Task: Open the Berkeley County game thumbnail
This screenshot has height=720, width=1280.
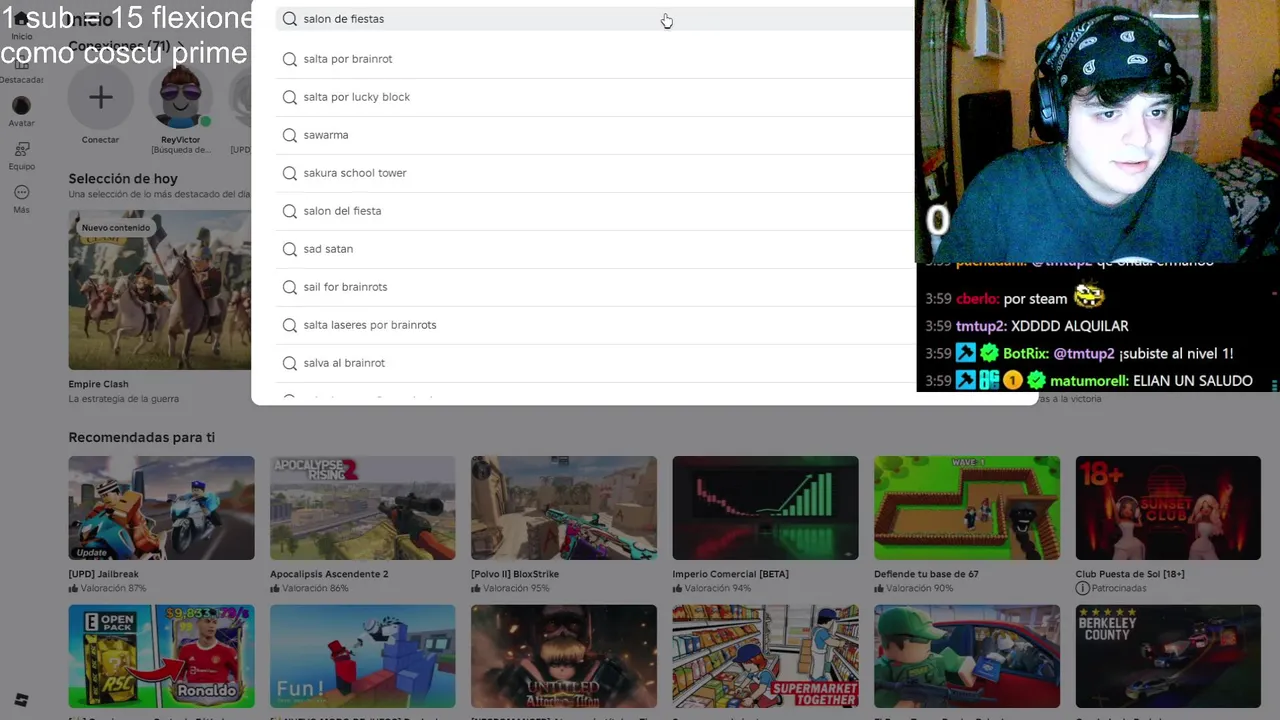Action: pyautogui.click(x=1168, y=656)
